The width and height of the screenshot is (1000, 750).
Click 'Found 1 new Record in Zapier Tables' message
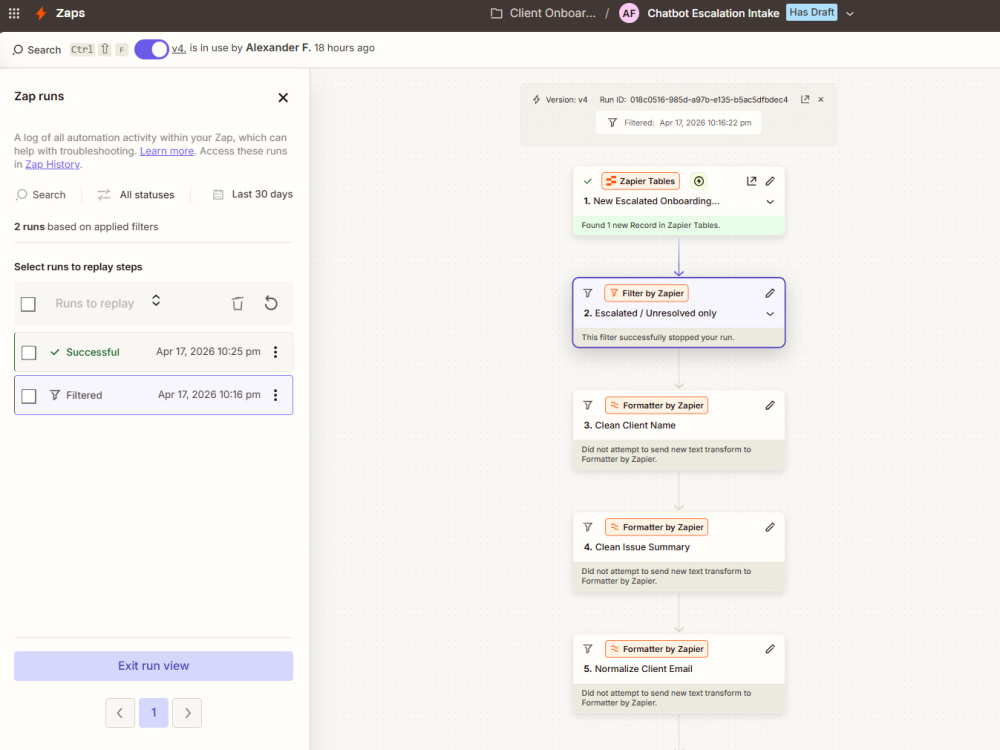[x=651, y=225]
